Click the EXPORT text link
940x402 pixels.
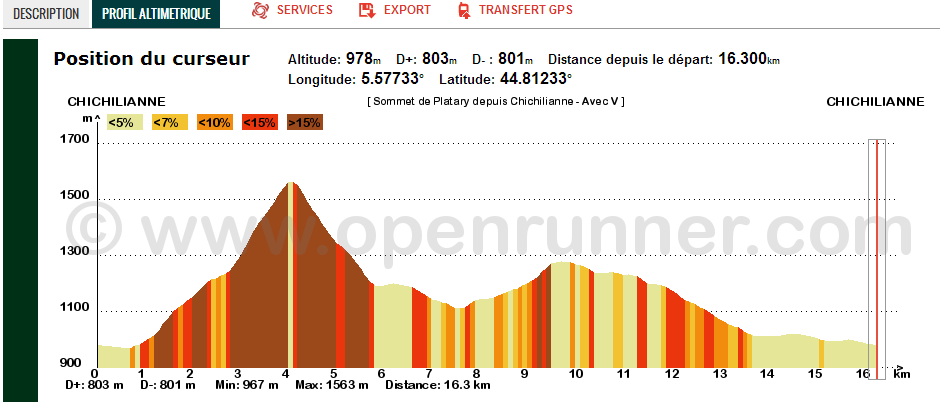[408, 10]
